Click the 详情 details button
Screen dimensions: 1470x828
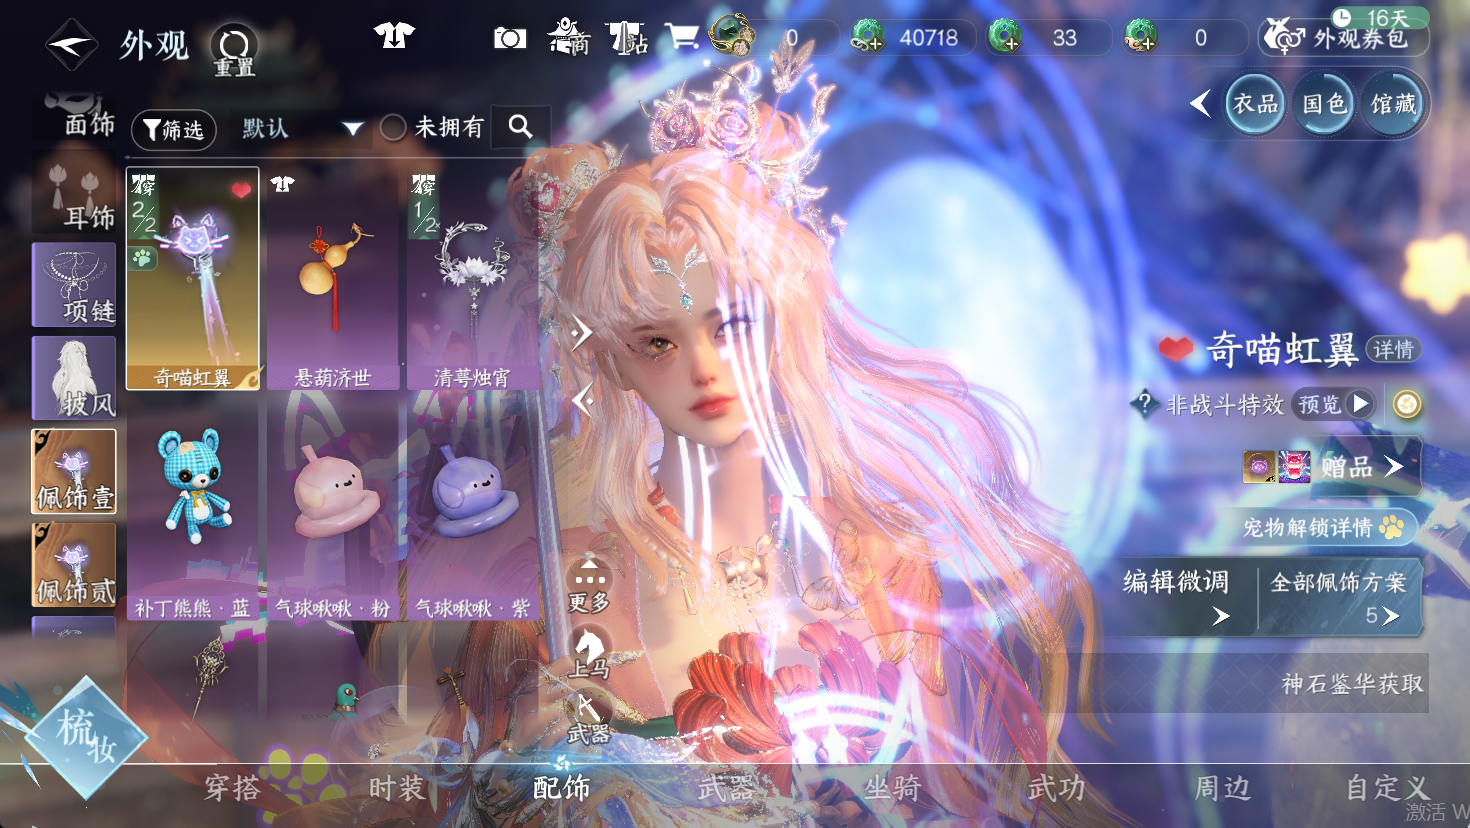(1392, 349)
